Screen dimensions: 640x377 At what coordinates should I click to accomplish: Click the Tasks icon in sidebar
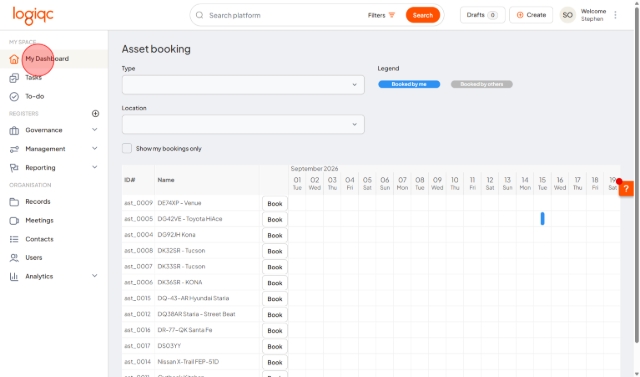(x=14, y=78)
